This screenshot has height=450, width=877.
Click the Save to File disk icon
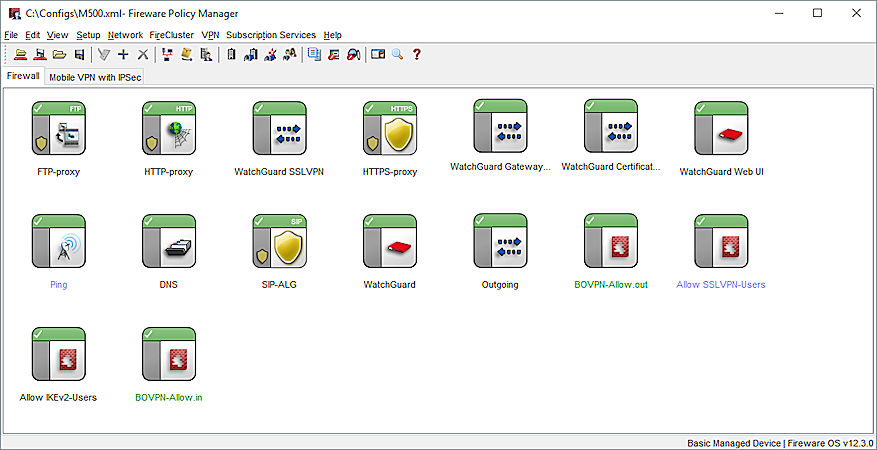point(79,54)
